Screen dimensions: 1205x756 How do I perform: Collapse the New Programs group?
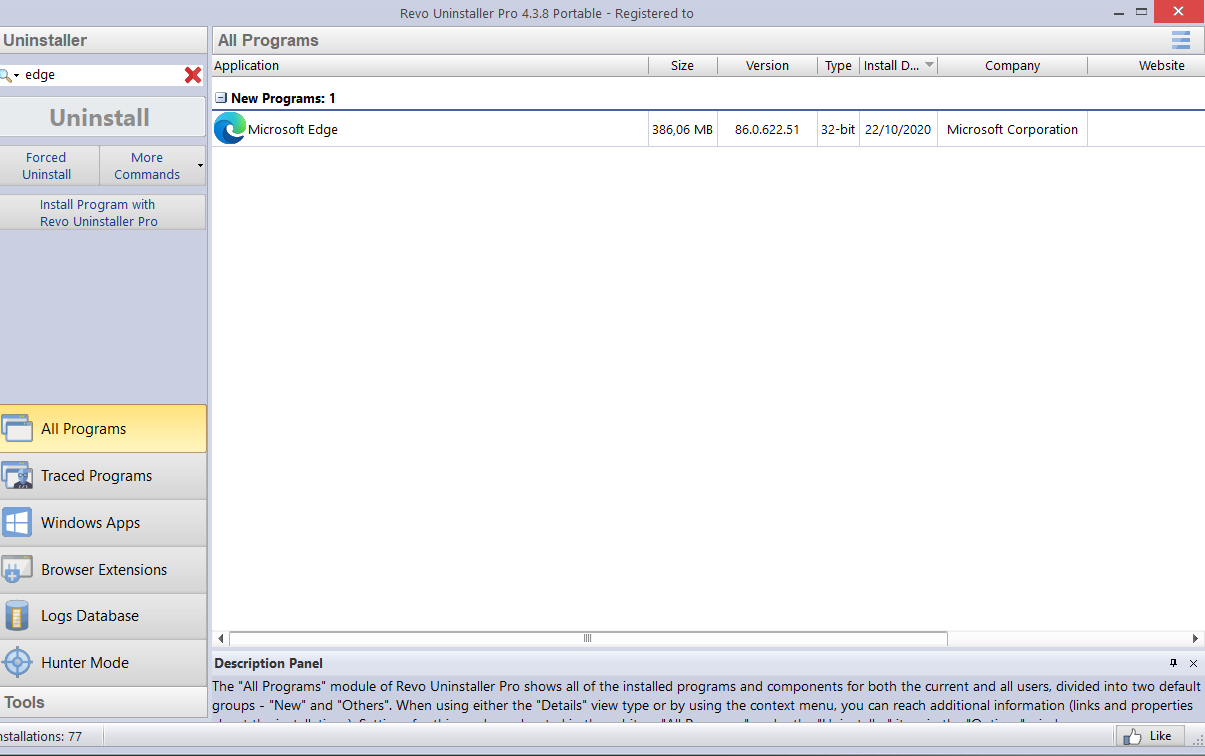tap(221, 98)
